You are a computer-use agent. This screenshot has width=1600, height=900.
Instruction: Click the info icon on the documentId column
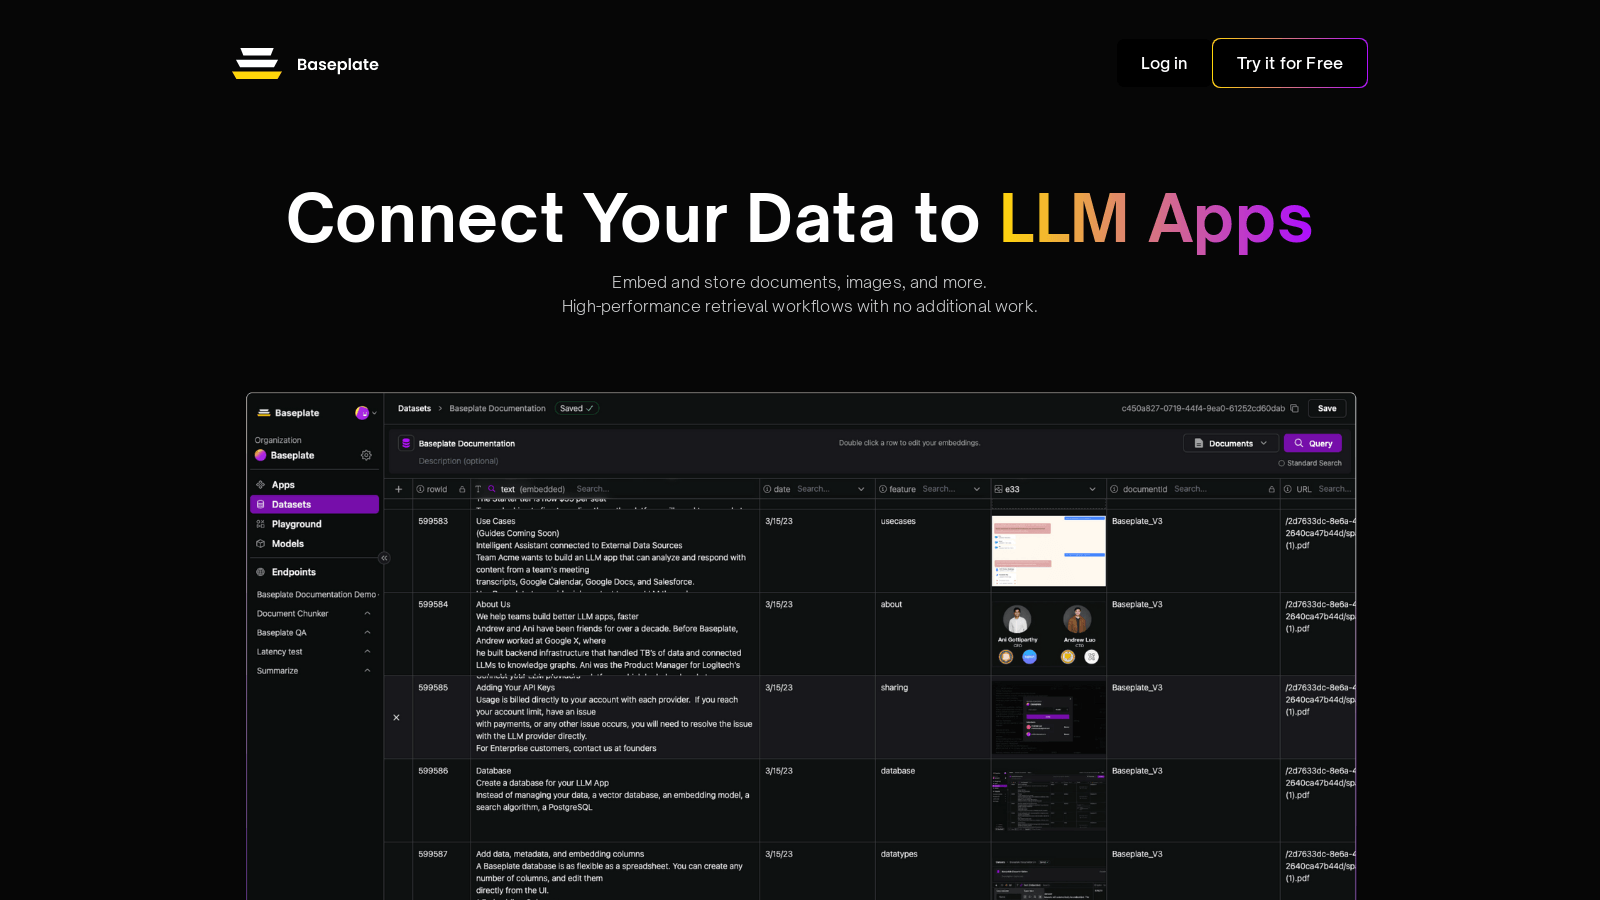pos(1114,489)
